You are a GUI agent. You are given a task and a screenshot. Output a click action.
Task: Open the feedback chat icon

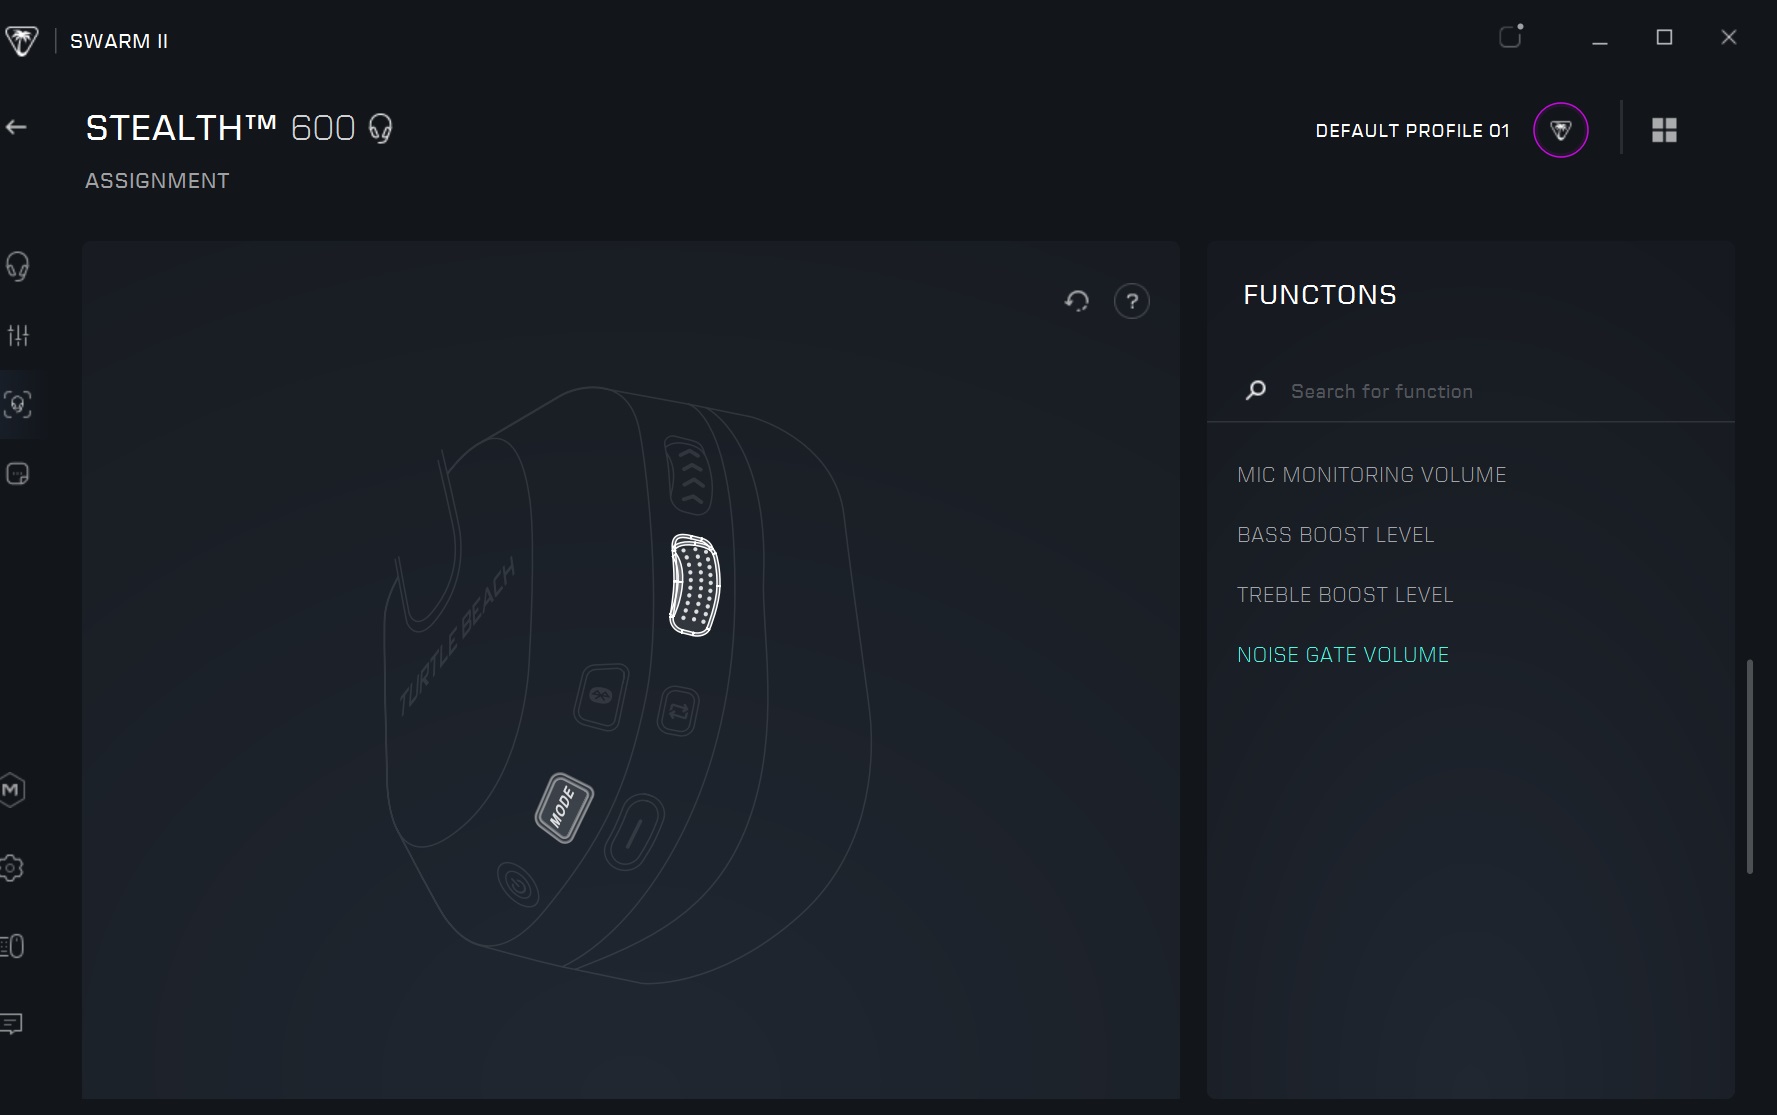(12, 1023)
